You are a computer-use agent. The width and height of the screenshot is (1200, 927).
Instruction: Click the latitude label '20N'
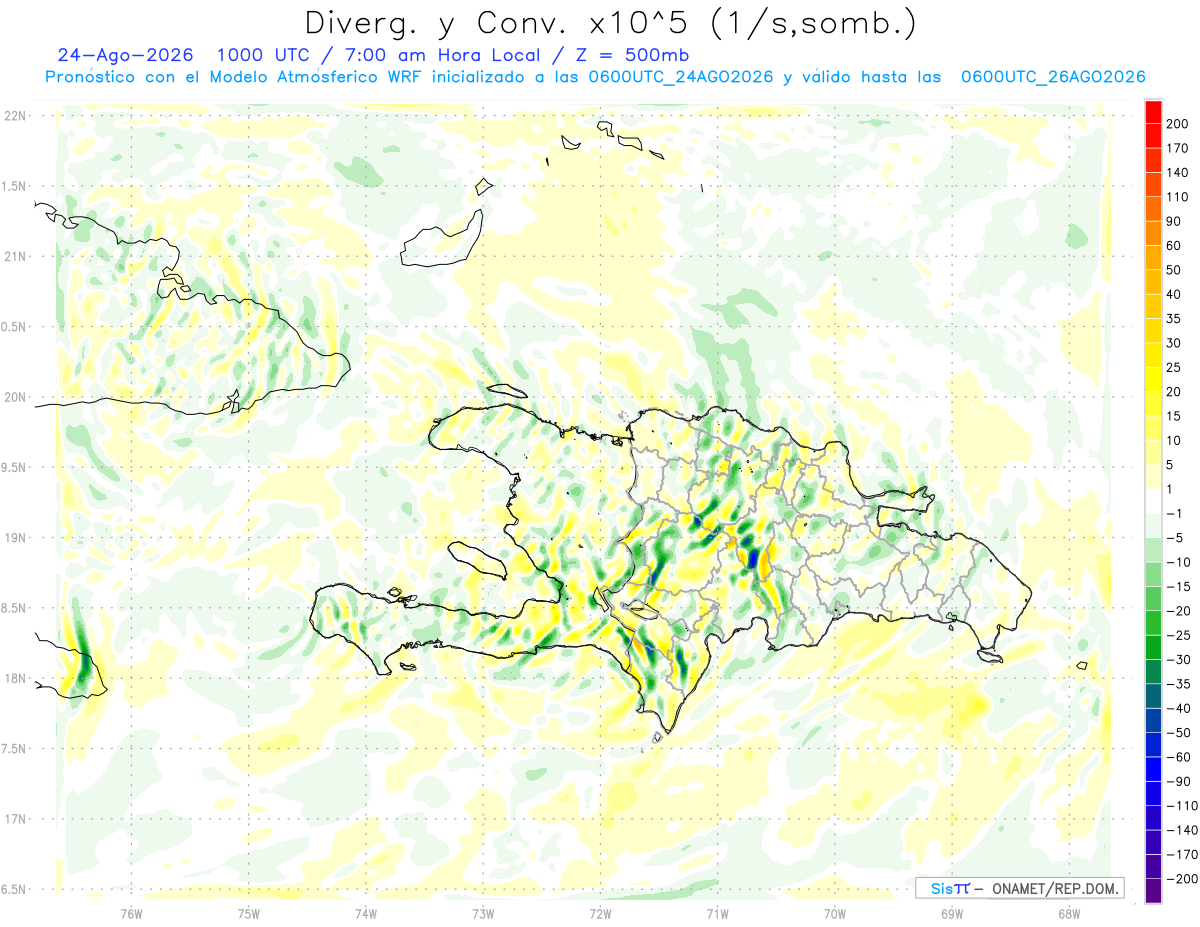tap(14, 397)
